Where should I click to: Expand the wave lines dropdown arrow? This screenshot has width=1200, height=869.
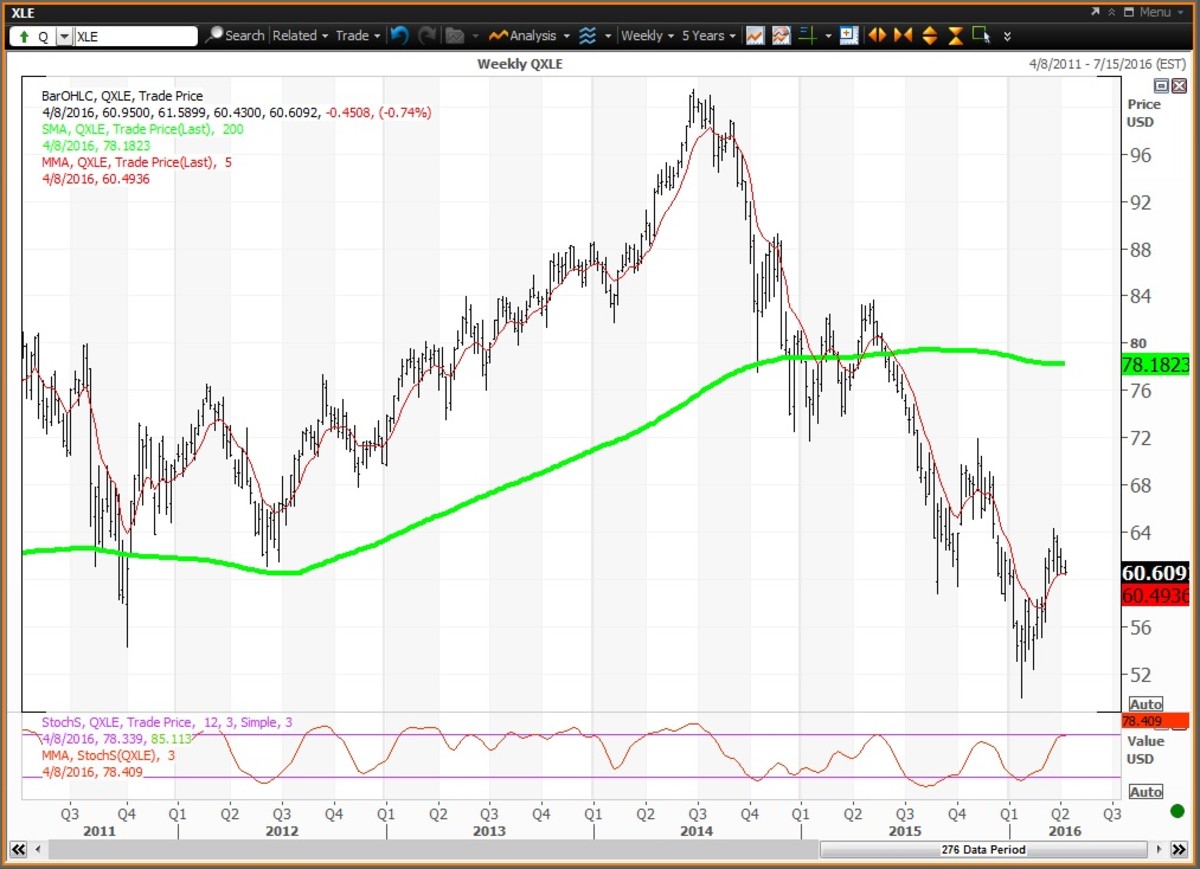tap(608, 36)
